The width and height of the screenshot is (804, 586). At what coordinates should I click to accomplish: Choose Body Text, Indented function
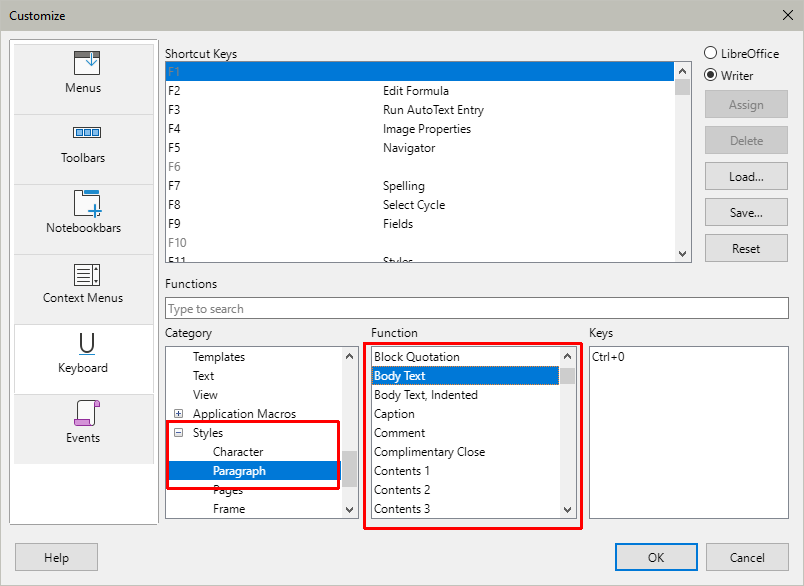point(466,394)
